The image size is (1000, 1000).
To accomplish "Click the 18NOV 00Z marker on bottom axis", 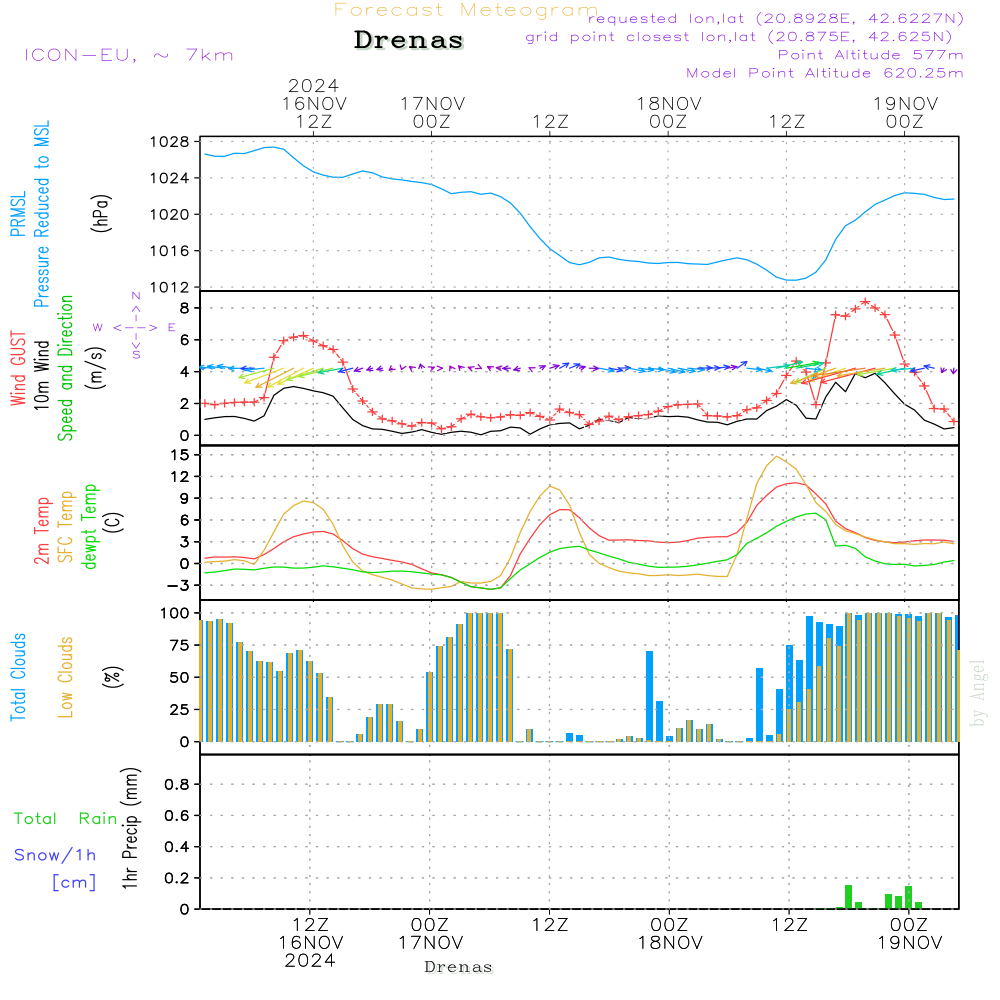I will pos(669,933).
